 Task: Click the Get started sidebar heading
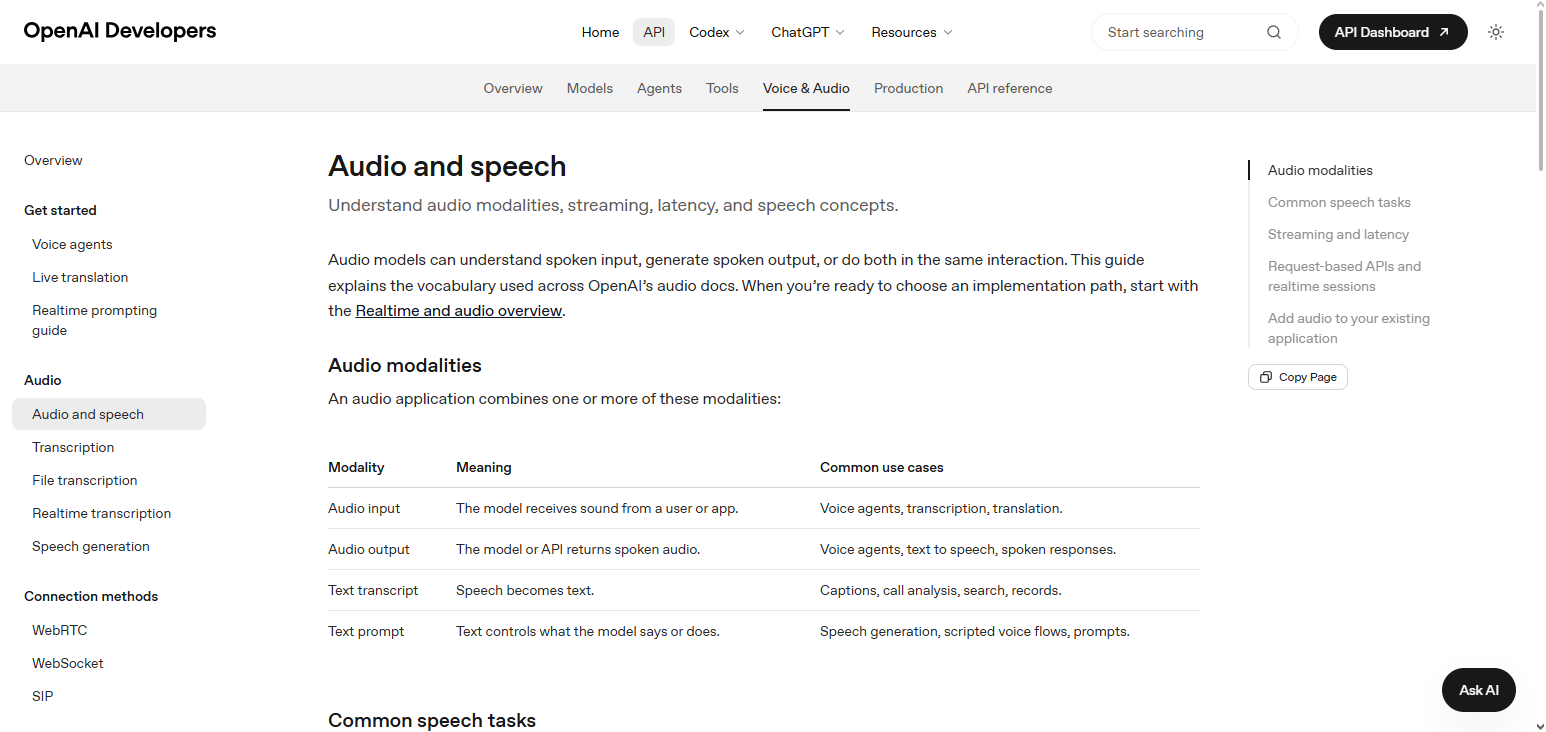[60, 210]
